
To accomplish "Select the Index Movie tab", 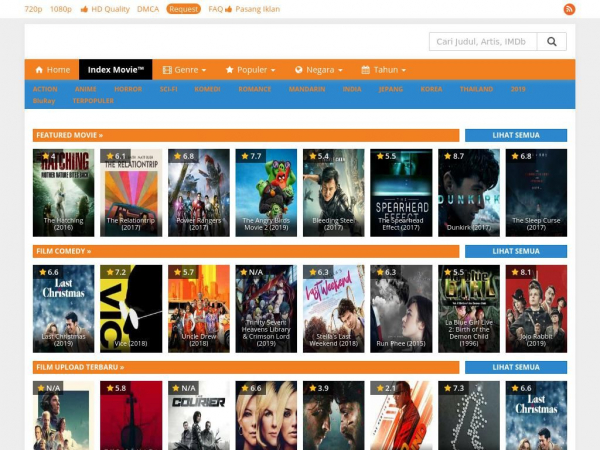I will click(x=116, y=70).
